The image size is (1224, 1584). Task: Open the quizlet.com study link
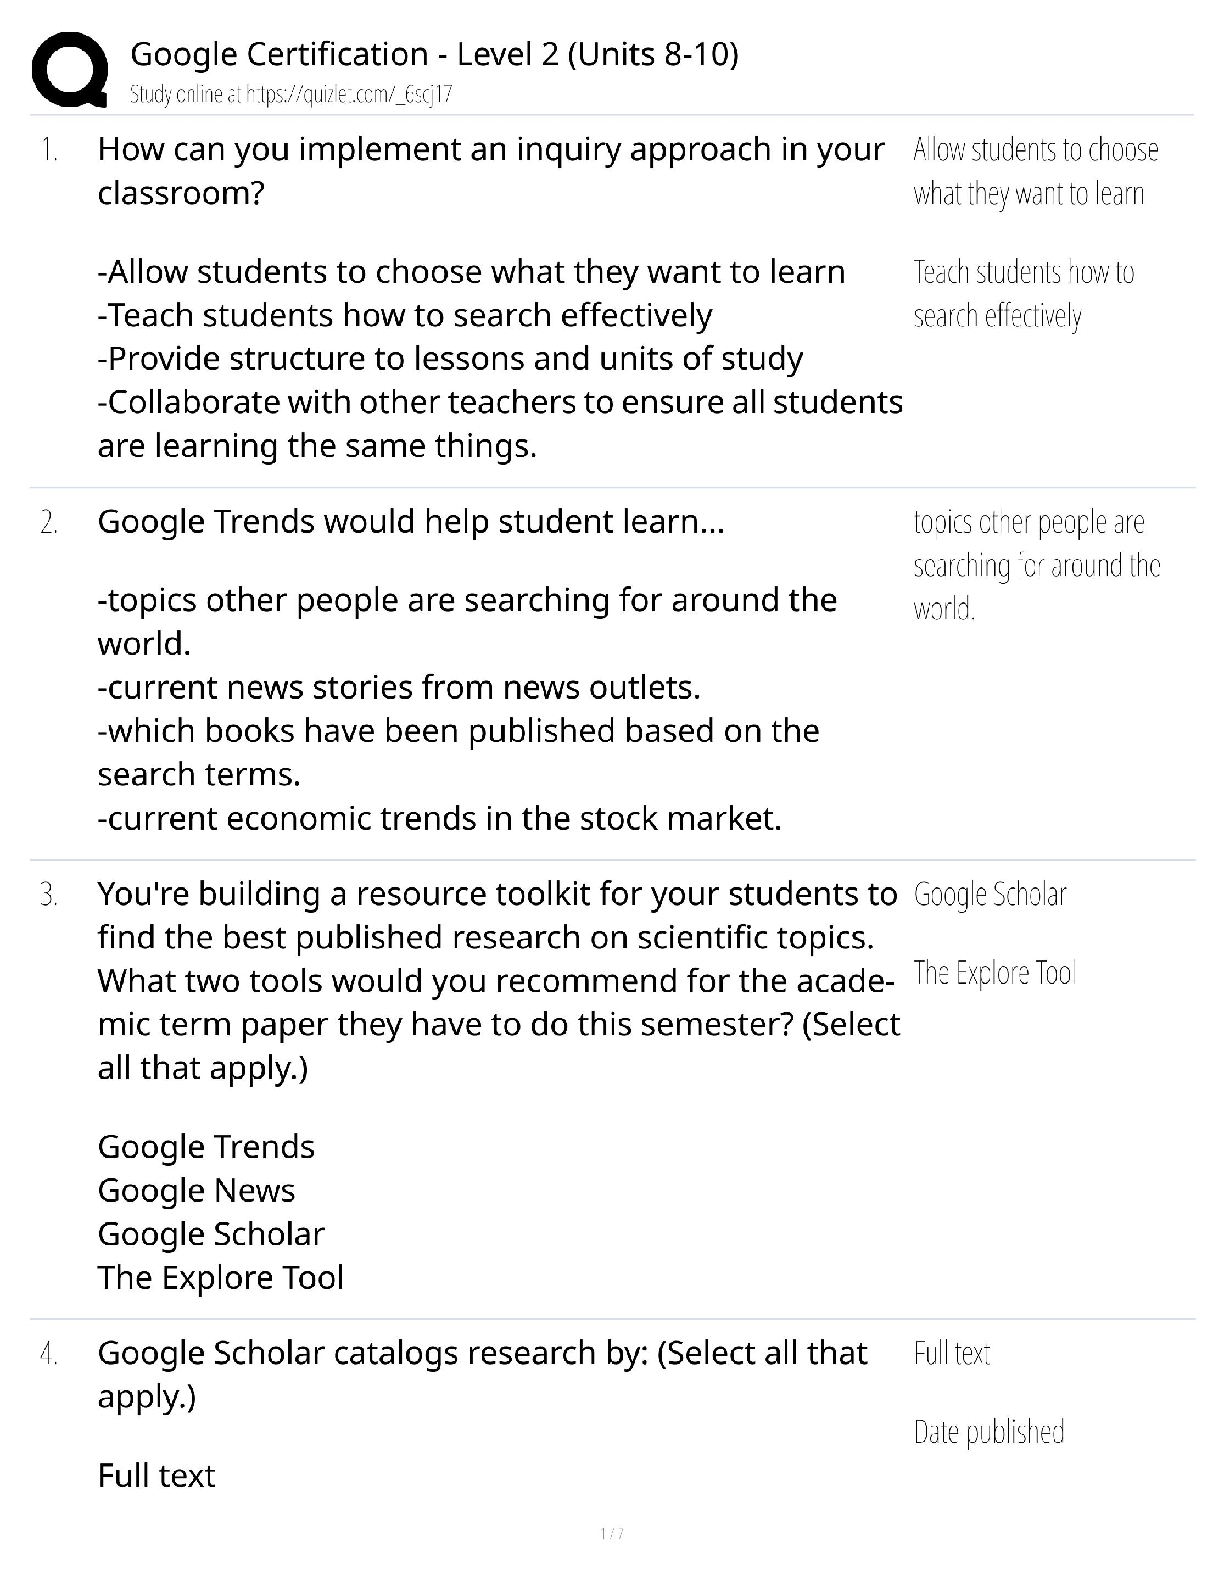coord(292,95)
